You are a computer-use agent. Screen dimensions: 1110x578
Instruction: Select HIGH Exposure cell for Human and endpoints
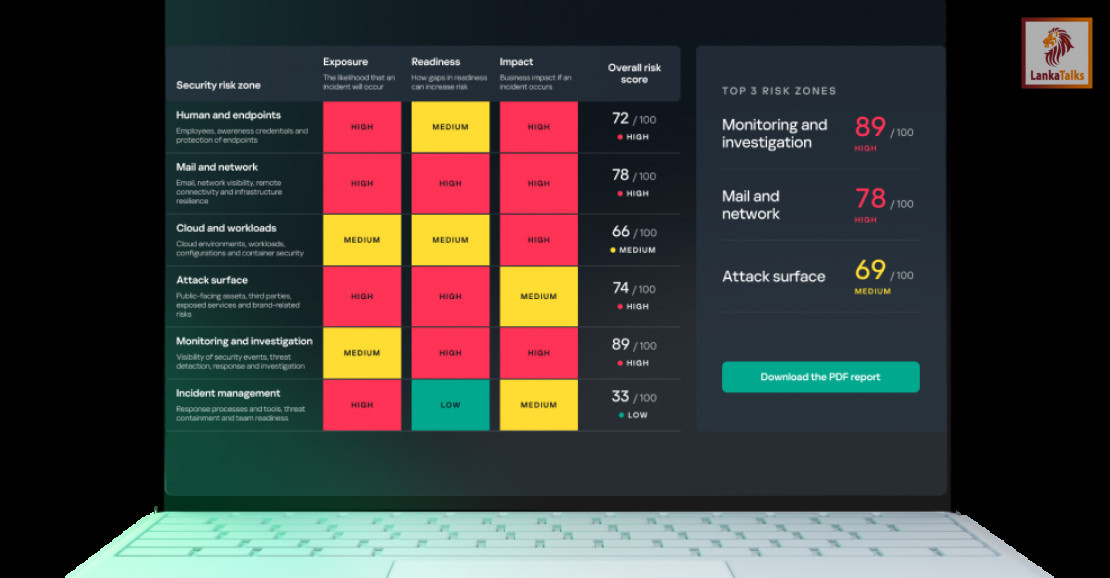point(362,127)
